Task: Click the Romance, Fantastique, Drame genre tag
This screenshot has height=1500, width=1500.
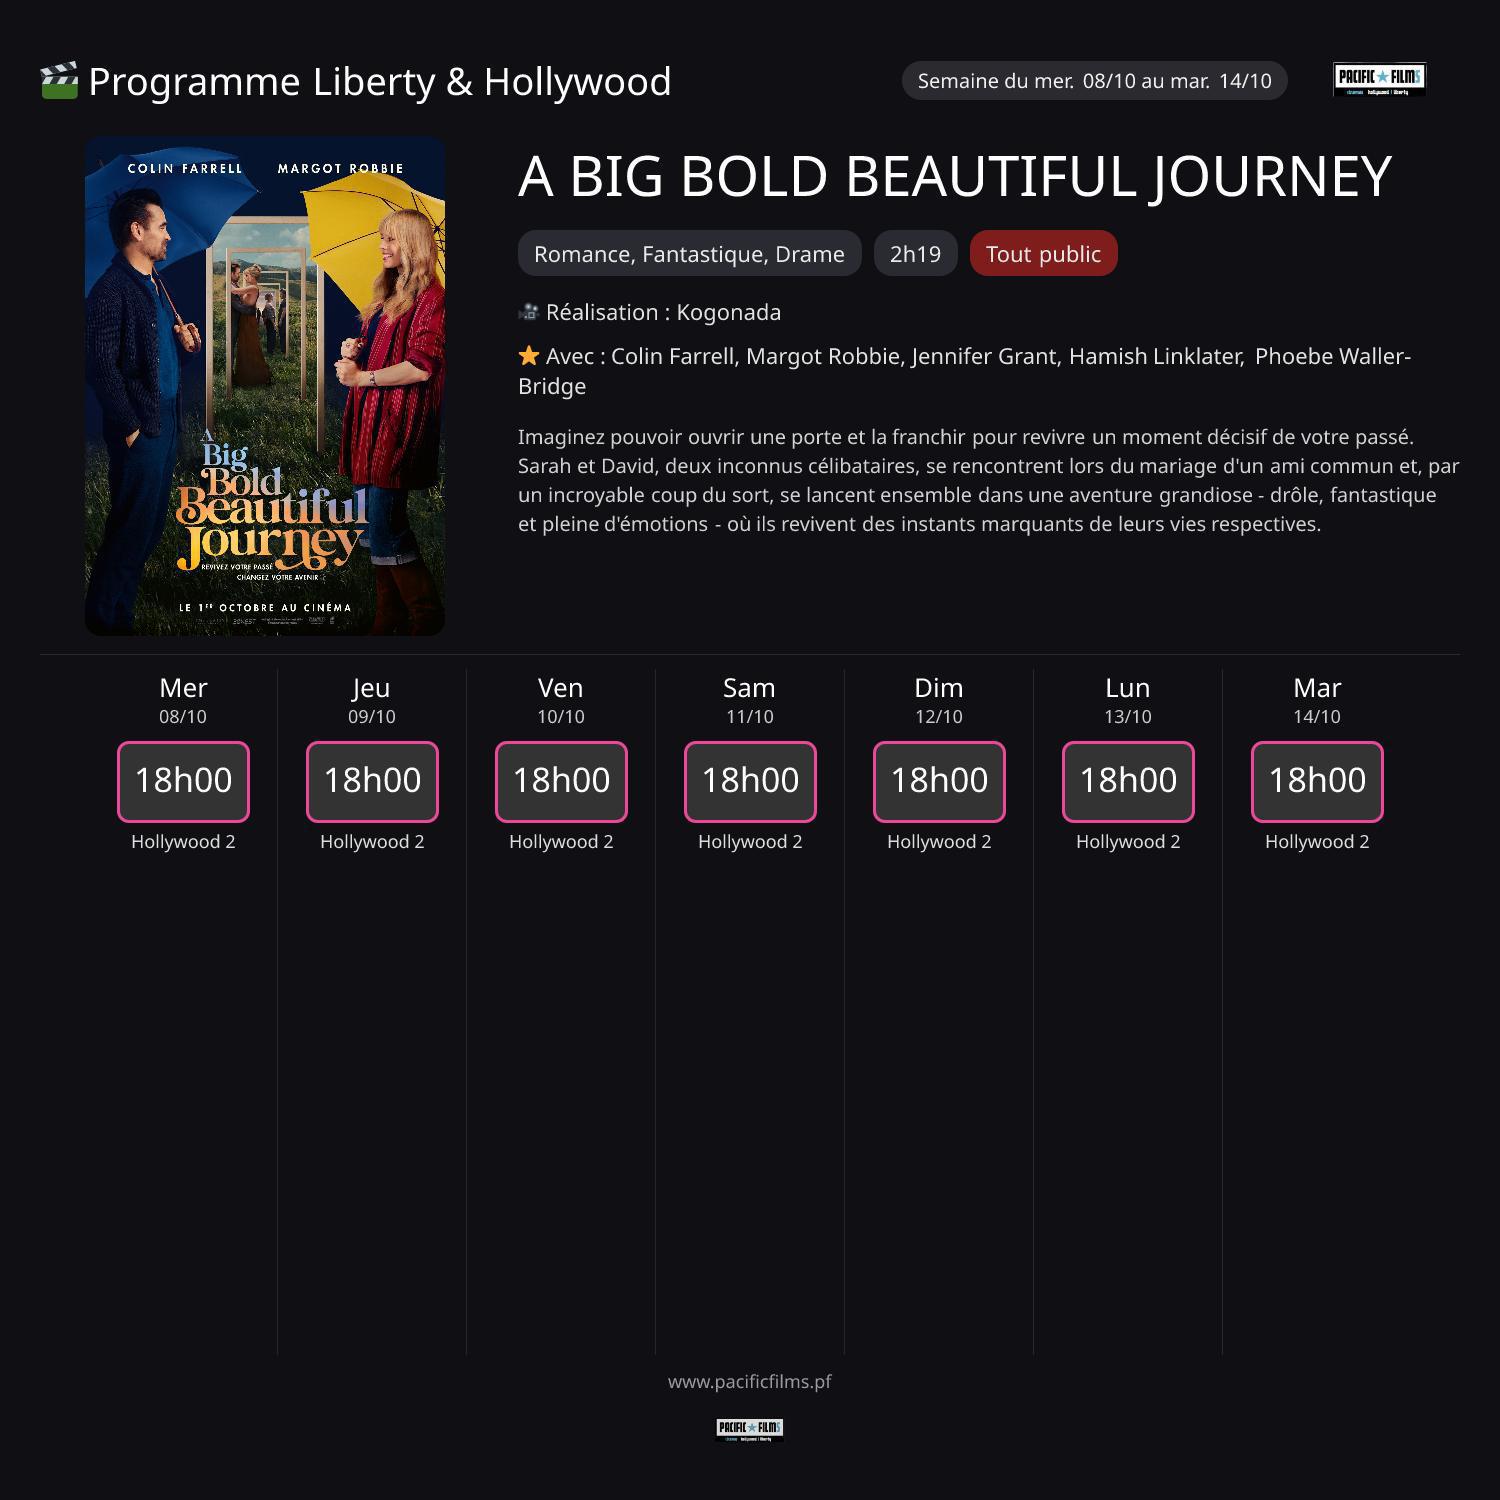Action: 689,254
